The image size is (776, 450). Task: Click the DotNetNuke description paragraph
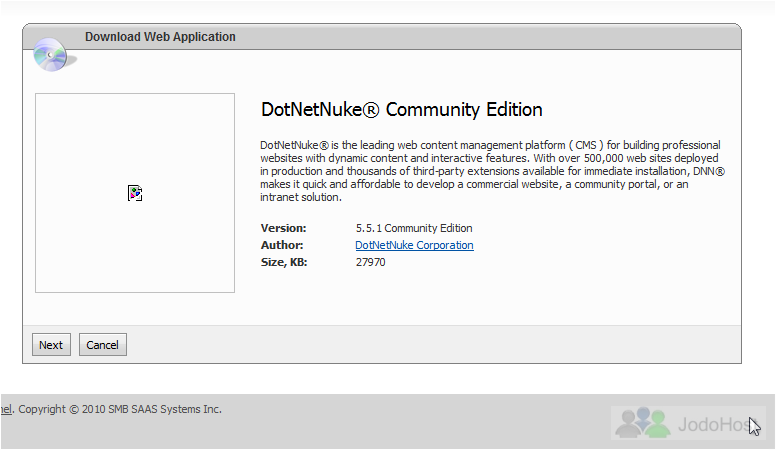[x=492, y=171]
